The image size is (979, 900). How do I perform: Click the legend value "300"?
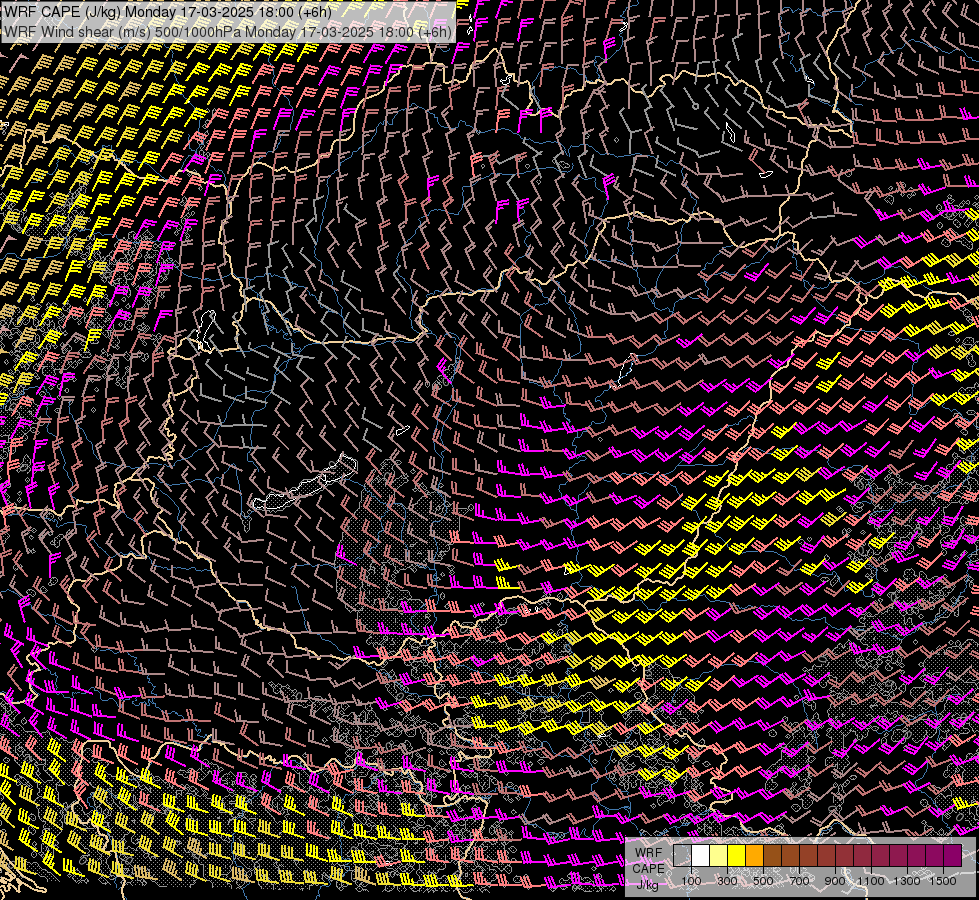point(727,881)
